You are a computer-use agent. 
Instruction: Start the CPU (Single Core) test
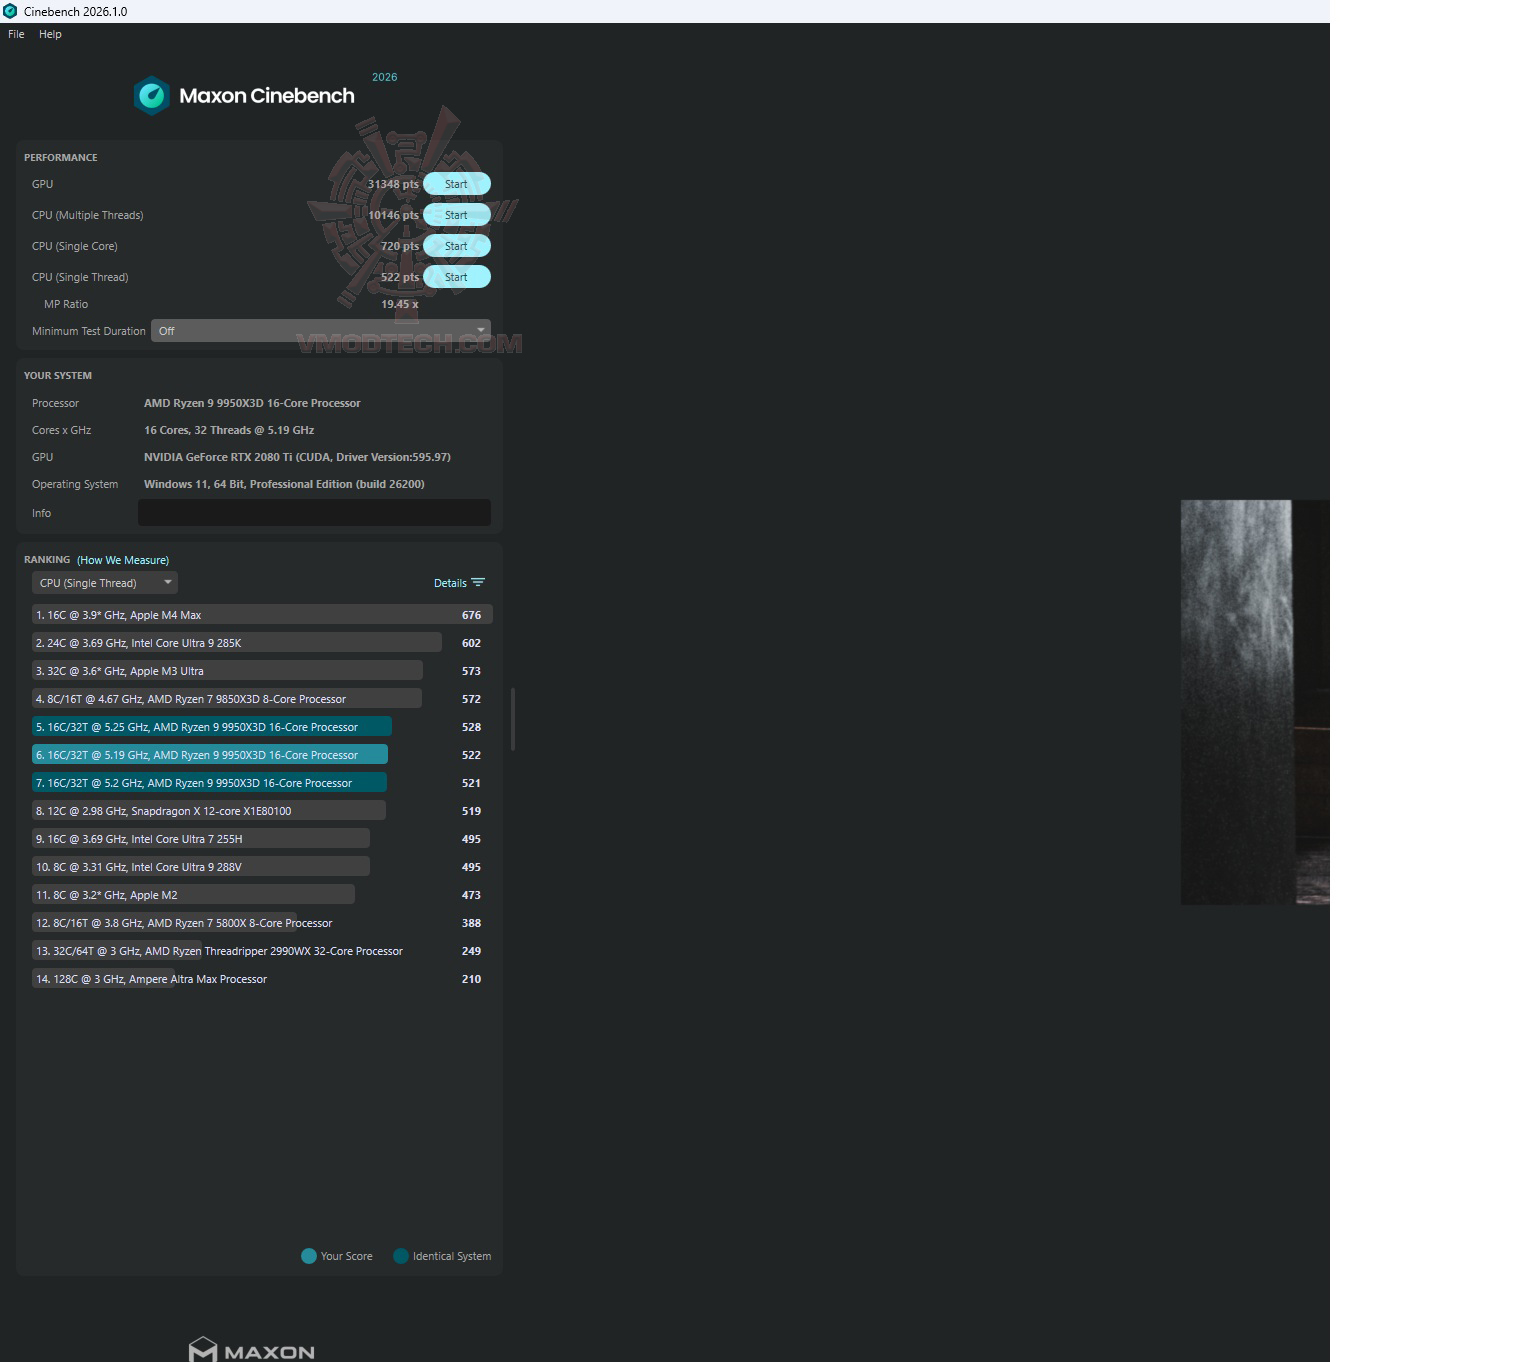(x=456, y=246)
